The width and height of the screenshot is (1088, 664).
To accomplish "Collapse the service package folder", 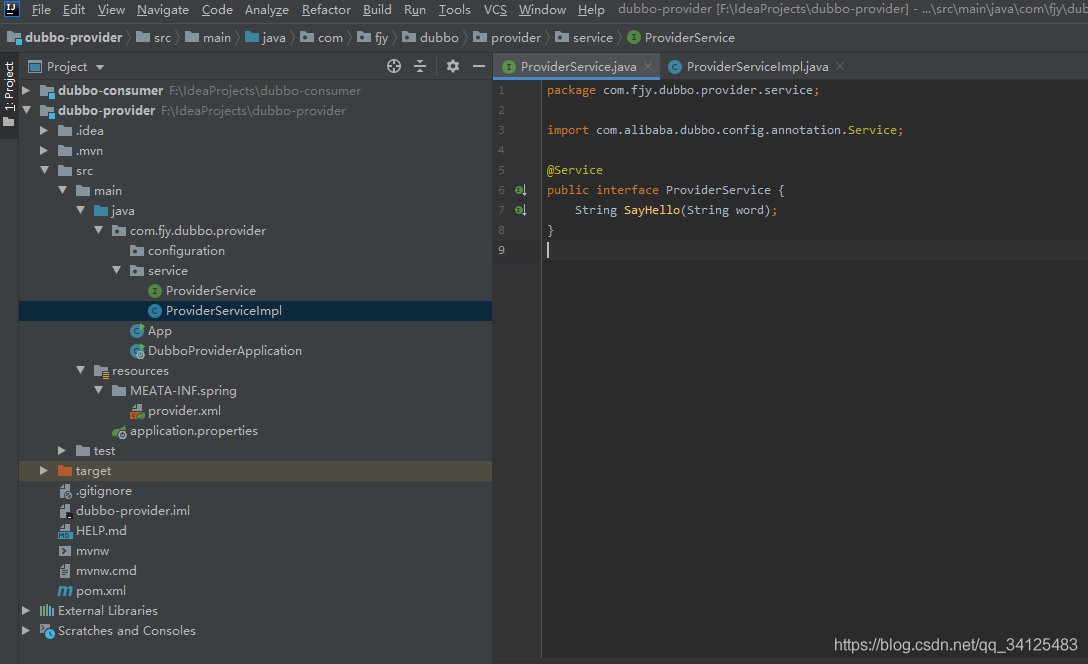I will coord(116,271).
